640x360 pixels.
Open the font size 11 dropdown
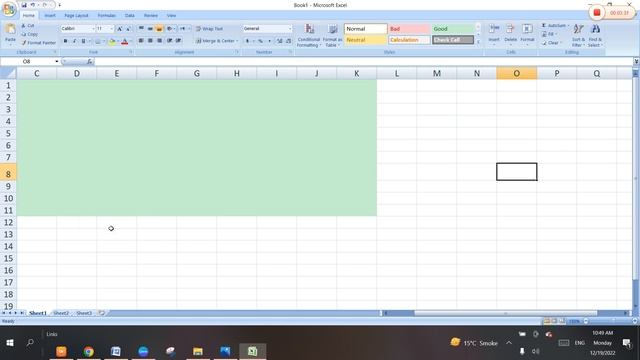111,29
